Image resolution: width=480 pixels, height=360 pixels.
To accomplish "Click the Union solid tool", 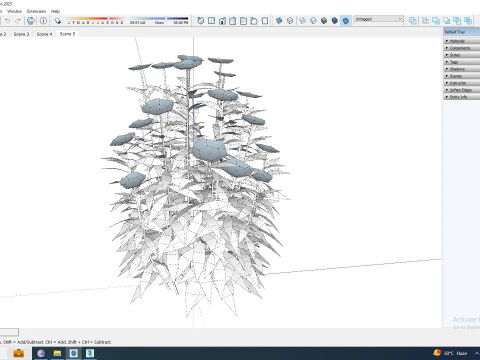I will [436, 21].
